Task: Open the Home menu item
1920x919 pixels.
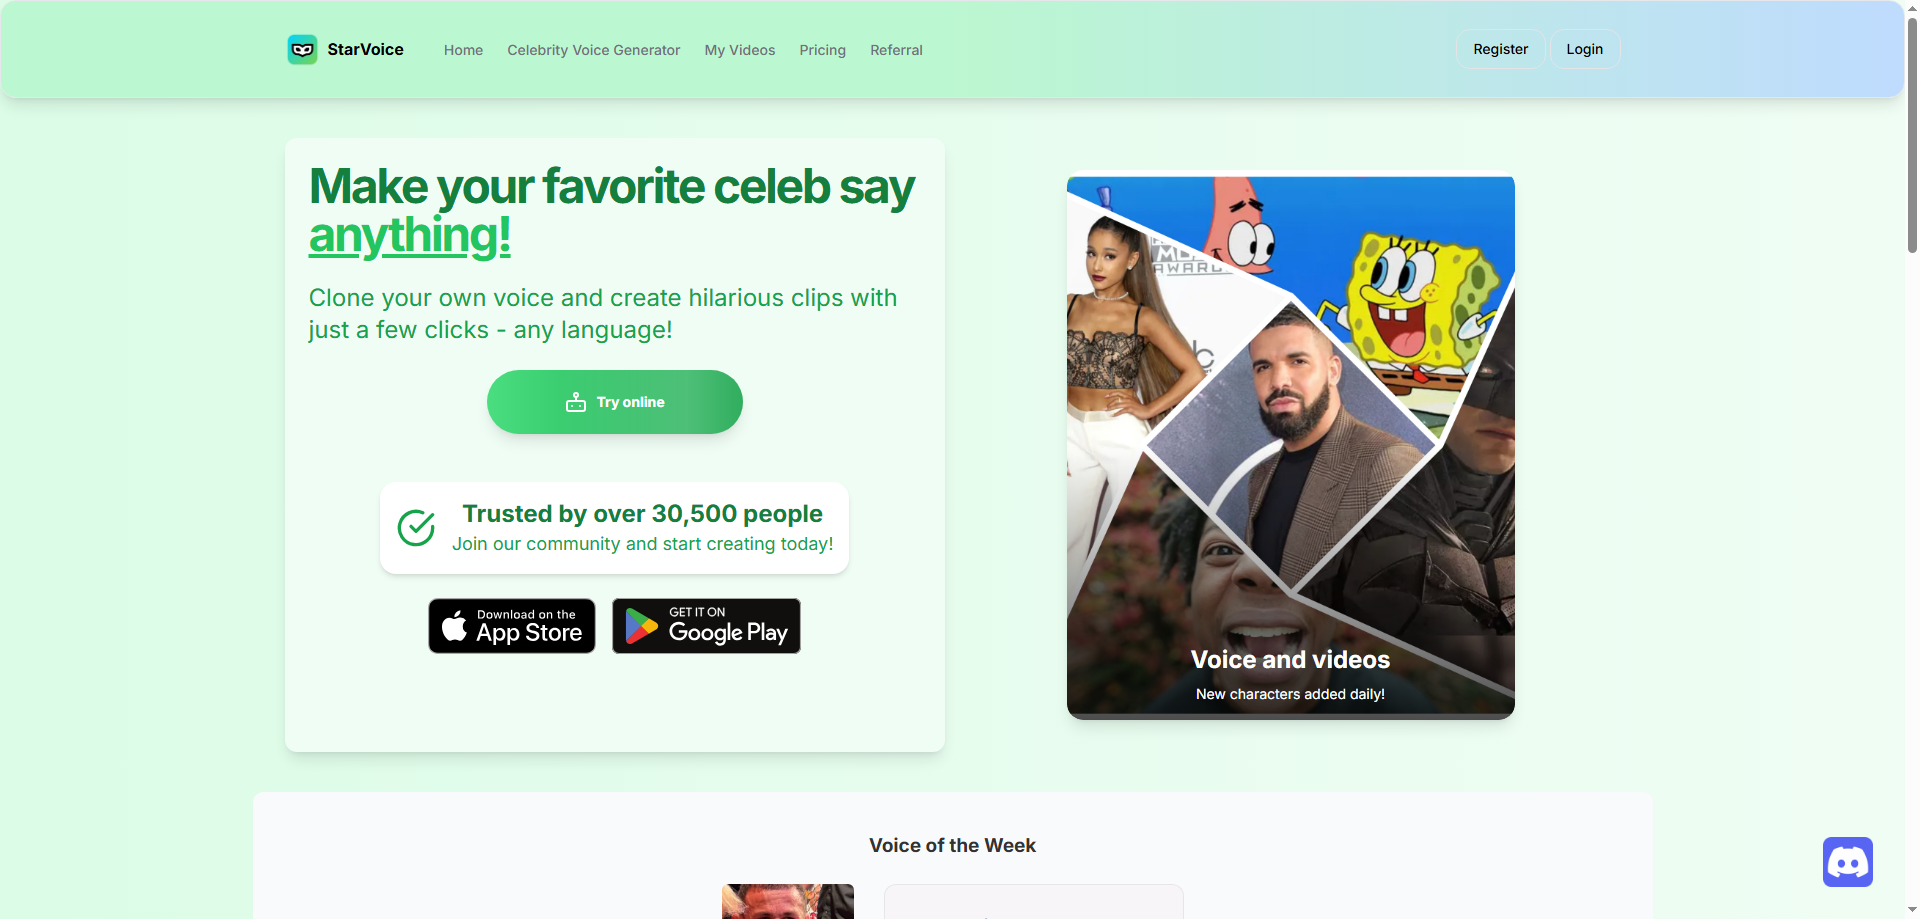Action: click(463, 50)
